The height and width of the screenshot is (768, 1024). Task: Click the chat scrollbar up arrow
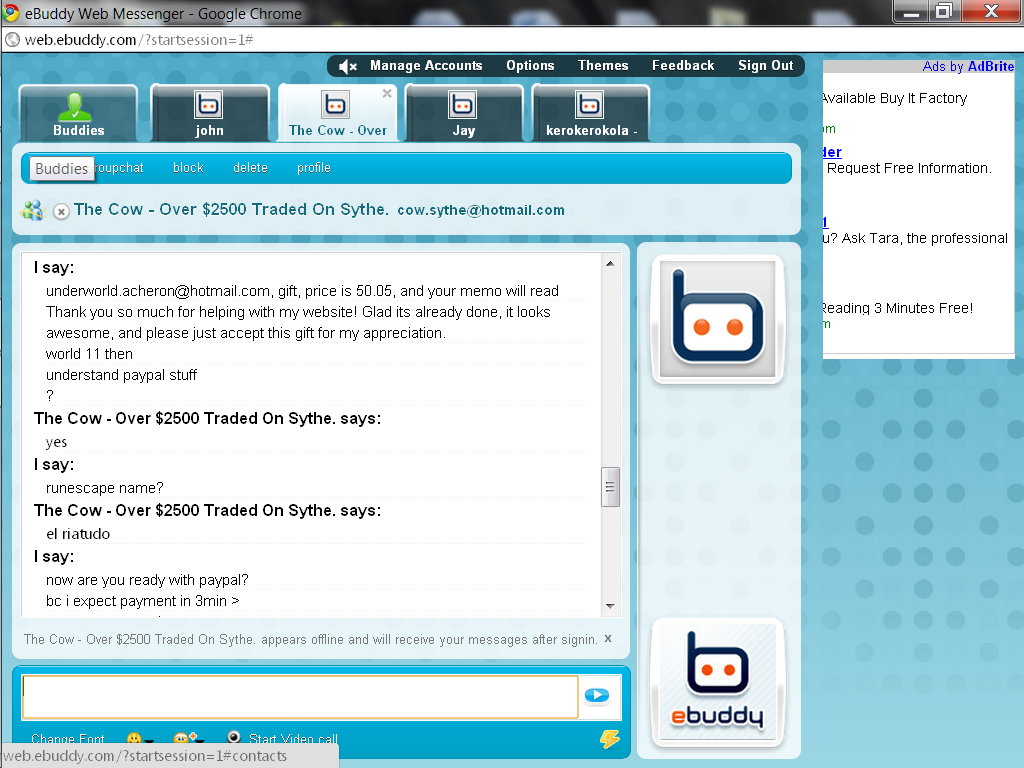pyautogui.click(x=610, y=264)
